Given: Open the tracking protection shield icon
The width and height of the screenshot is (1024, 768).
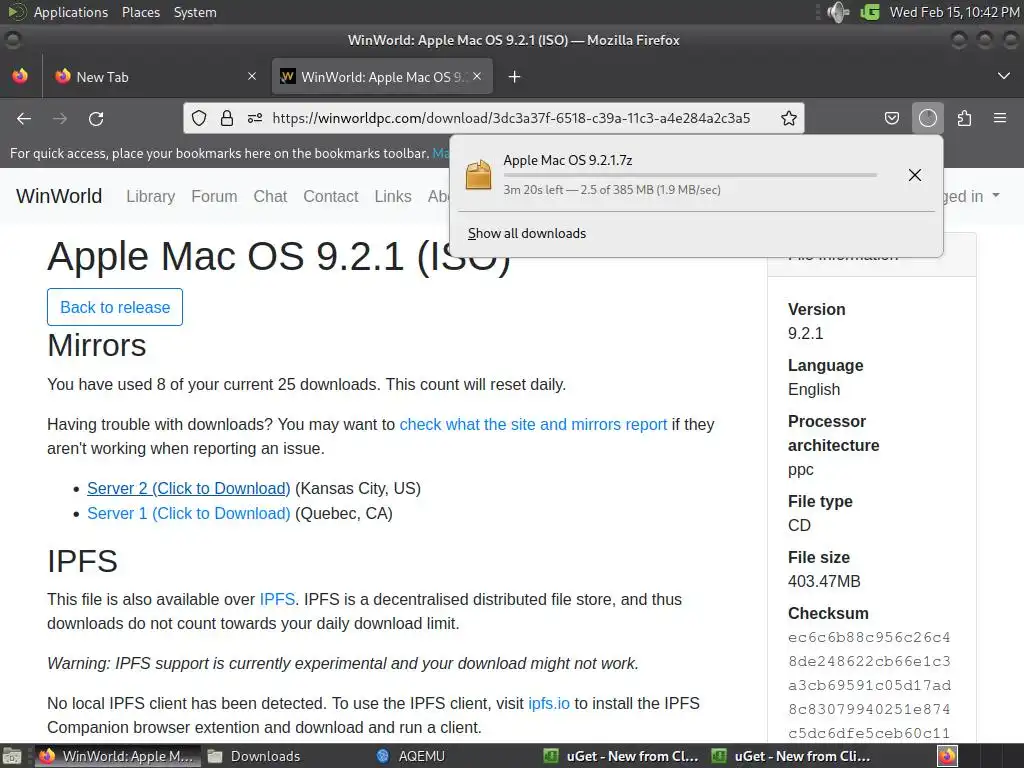Looking at the screenshot, I should pyautogui.click(x=199, y=118).
